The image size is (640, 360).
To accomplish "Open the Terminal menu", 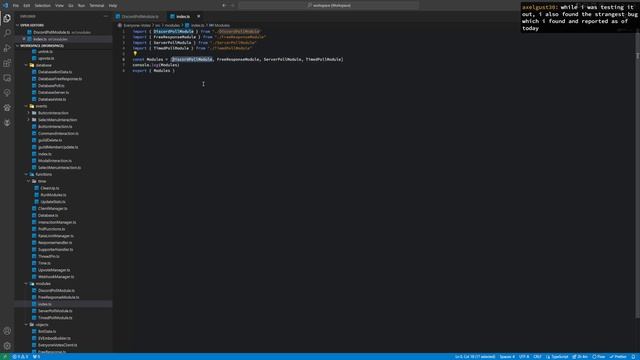I will click(x=97, y=6).
